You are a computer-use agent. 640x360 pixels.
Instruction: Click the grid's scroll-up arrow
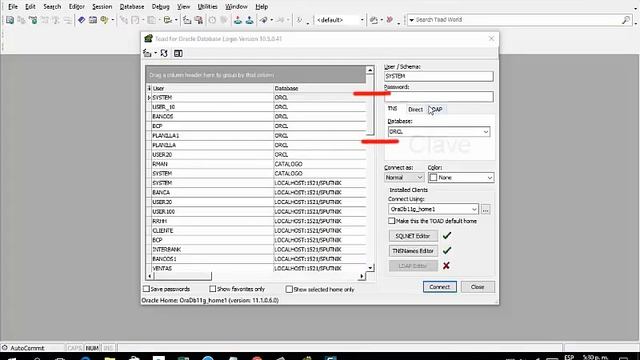point(370,70)
